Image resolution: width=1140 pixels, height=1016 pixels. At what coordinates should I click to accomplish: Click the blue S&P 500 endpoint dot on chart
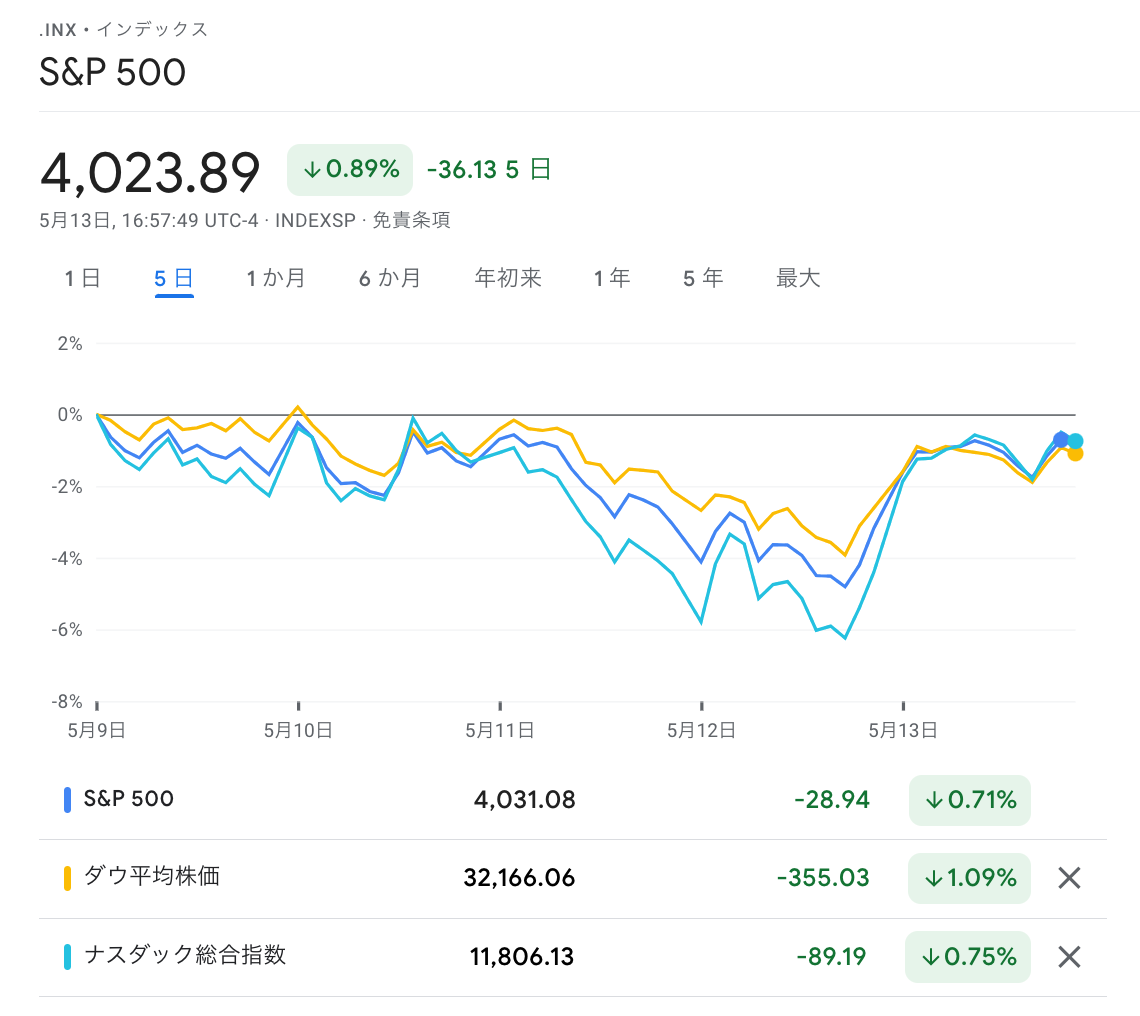coord(1061,440)
